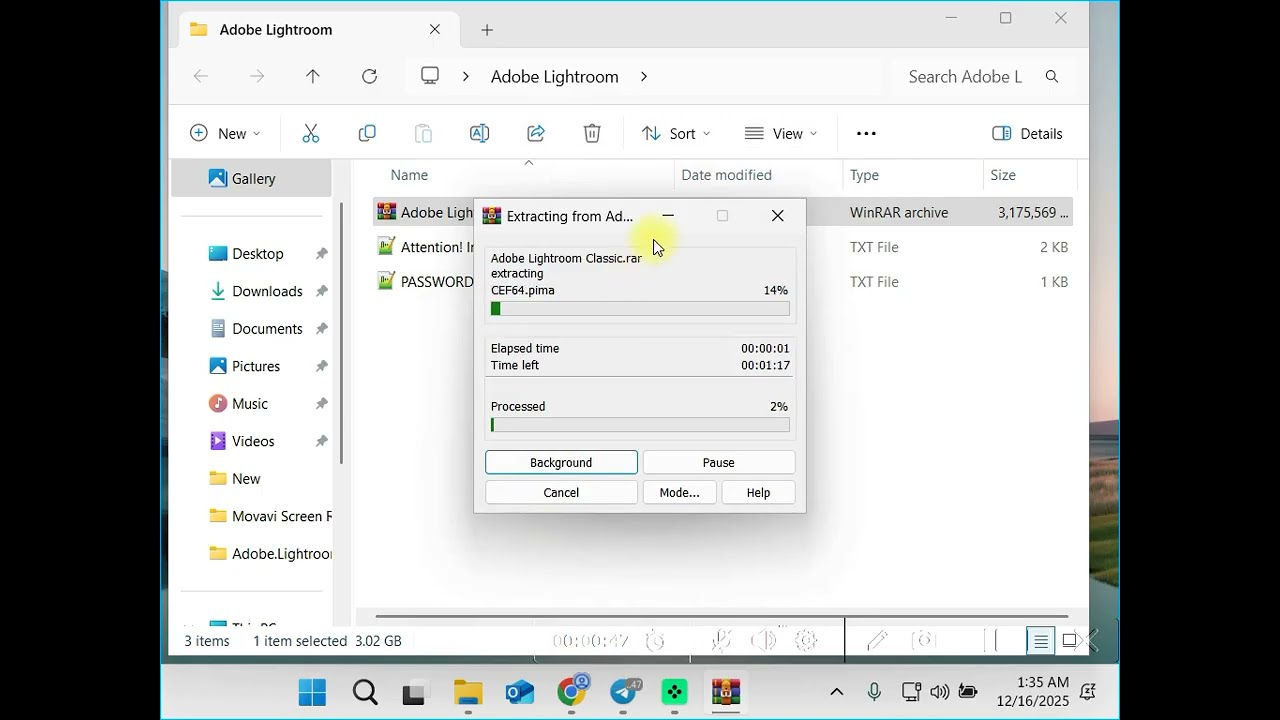Open the View dropdown

[781, 133]
